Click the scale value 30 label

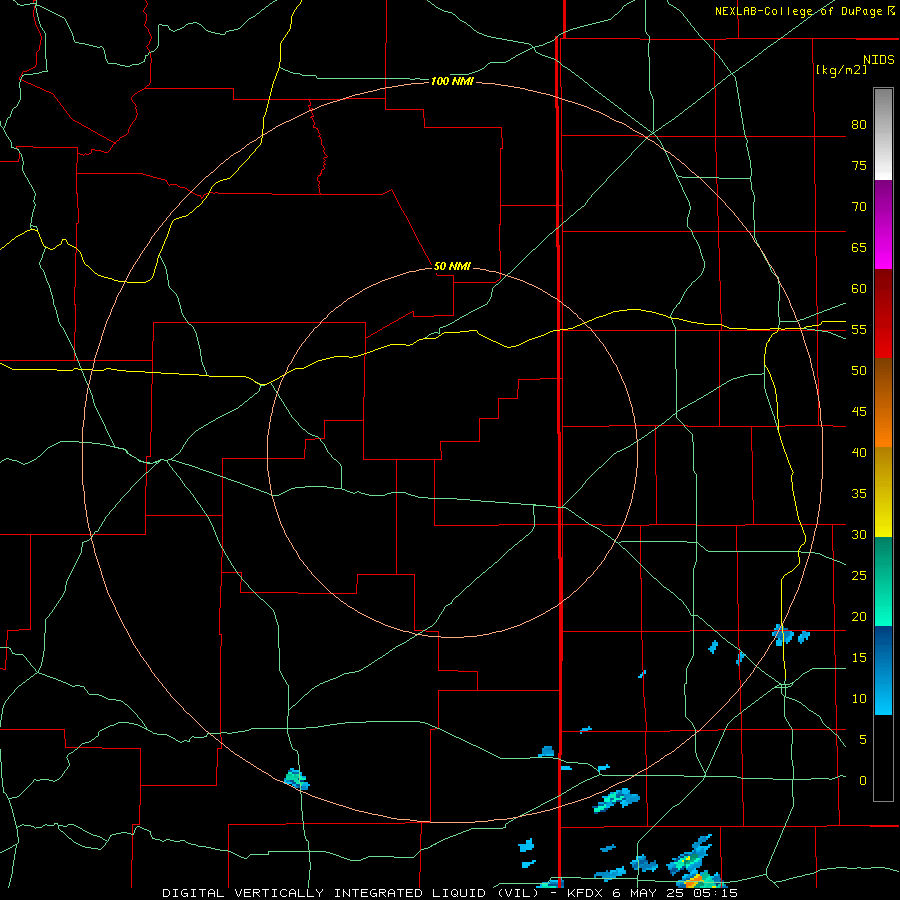click(859, 534)
